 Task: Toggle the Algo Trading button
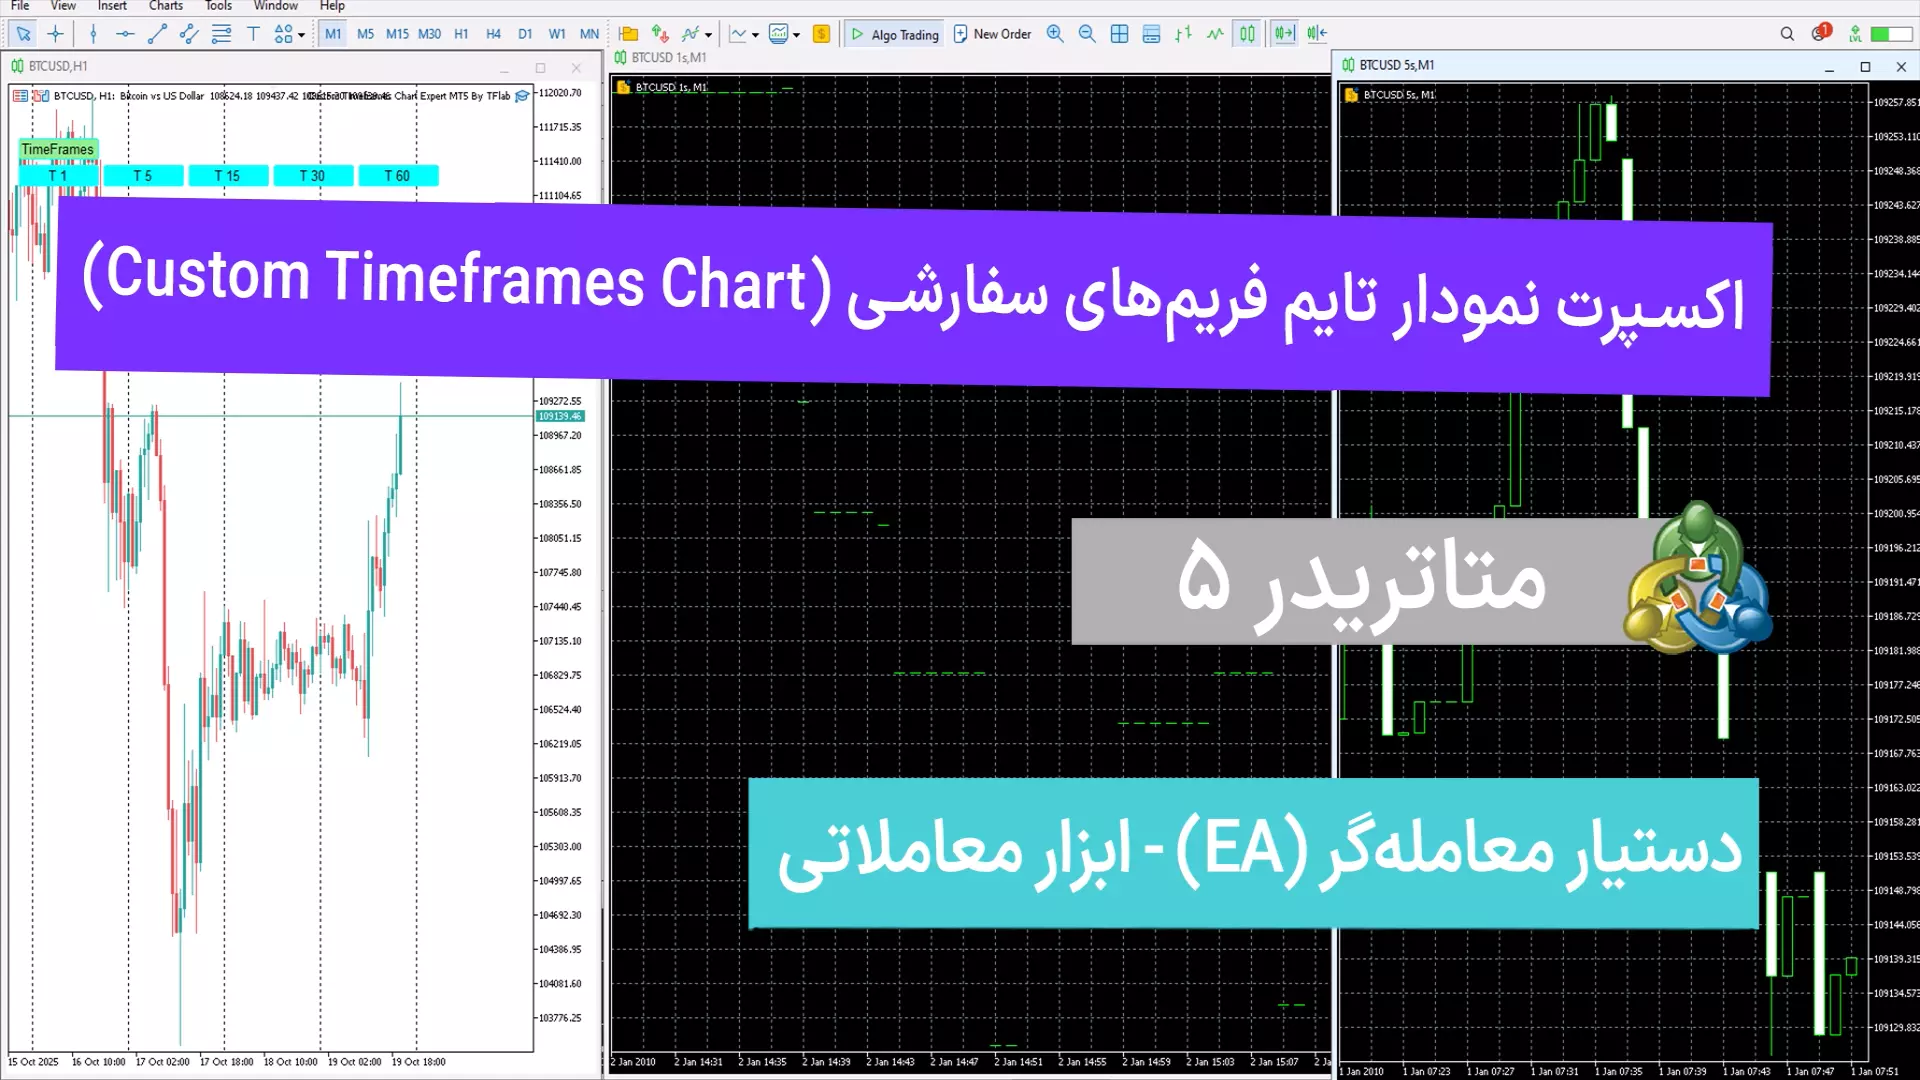(894, 34)
